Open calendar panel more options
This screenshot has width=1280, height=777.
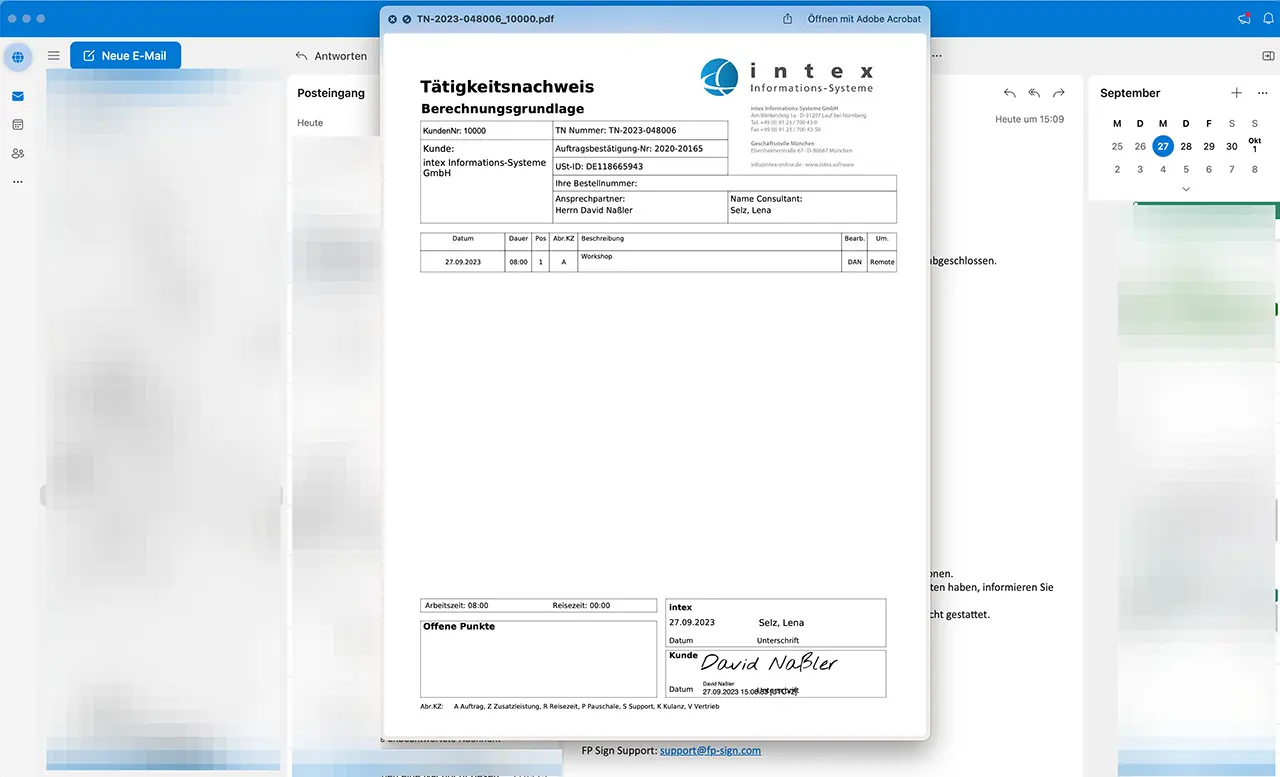1262,93
